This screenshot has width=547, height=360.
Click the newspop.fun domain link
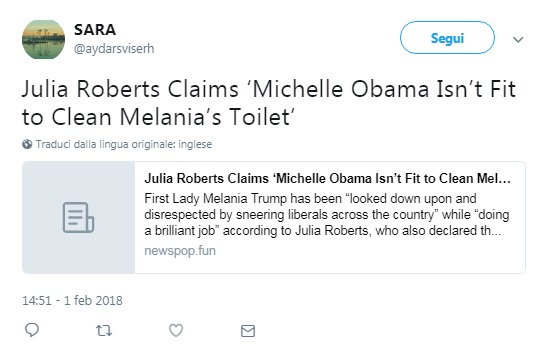tap(180, 250)
